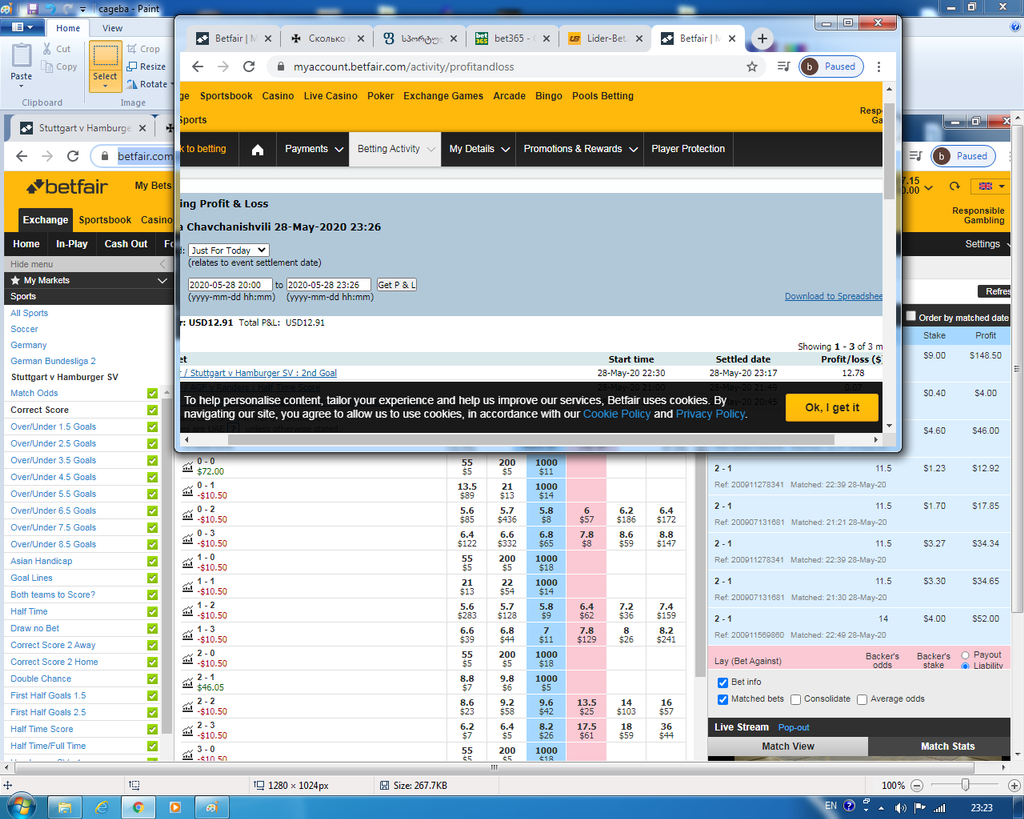This screenshot has height=819, width=1024.
Task: Toggle the Asian Handicap market checkbox
Action: pos(152,561)
